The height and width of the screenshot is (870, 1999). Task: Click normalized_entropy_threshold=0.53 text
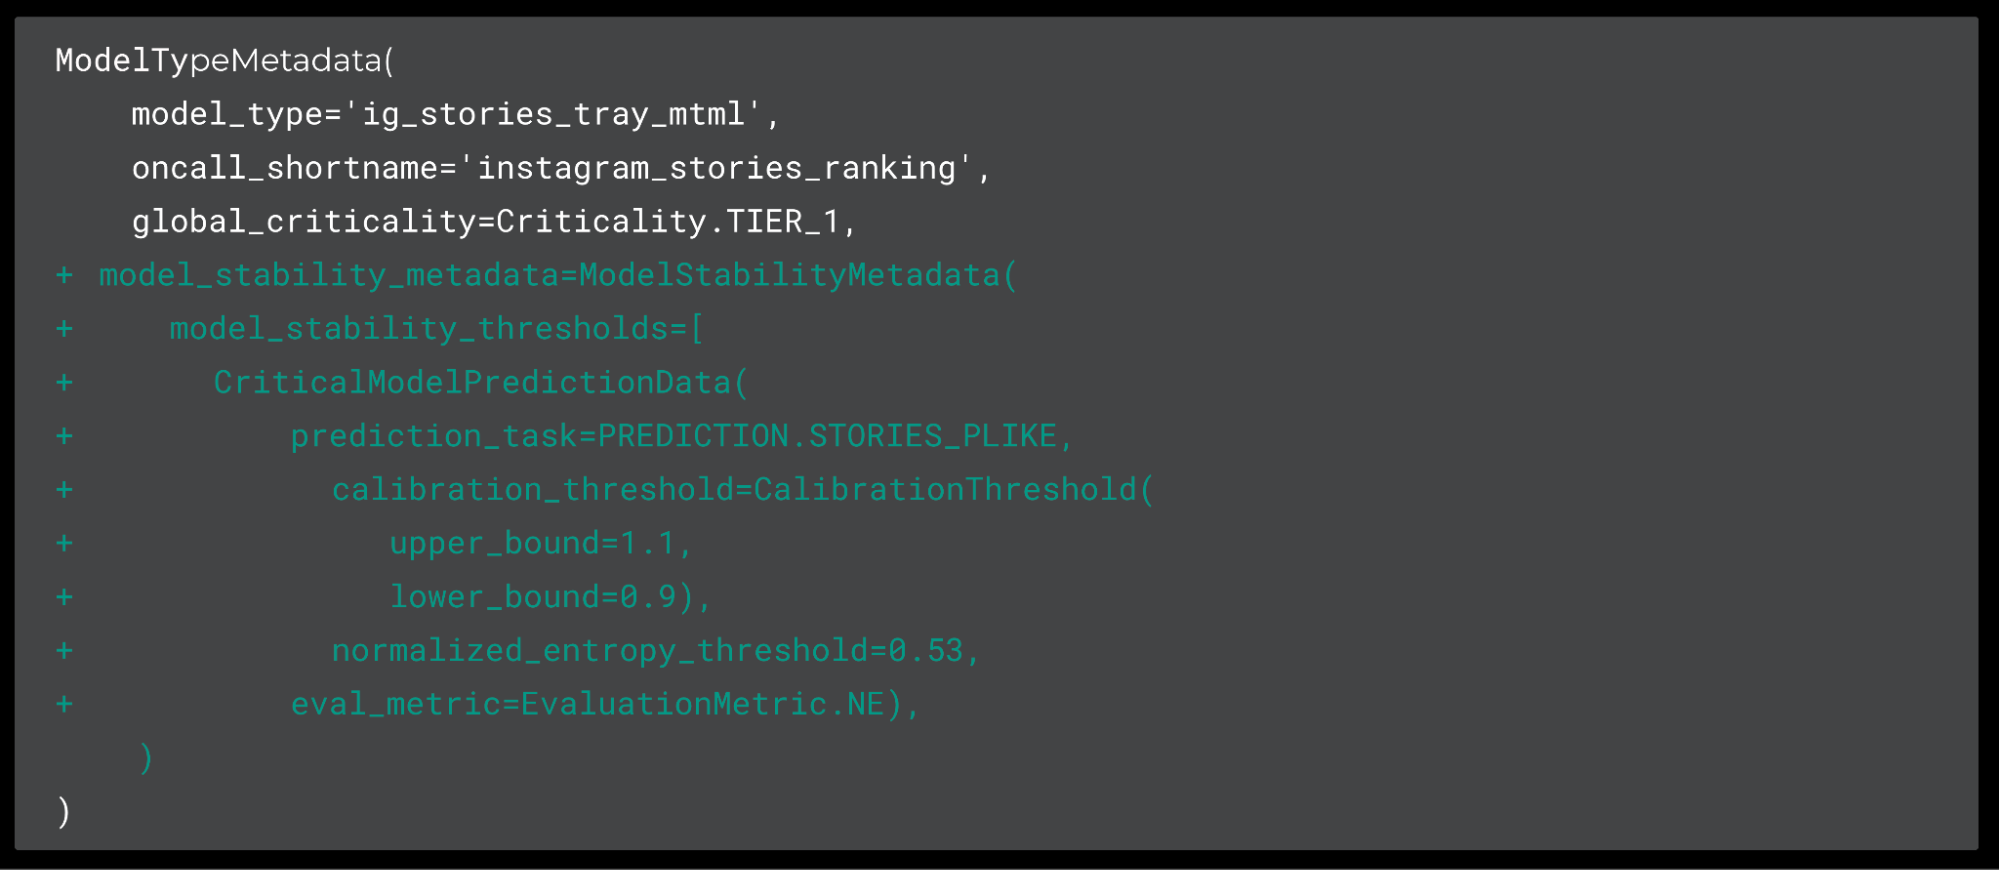(x=647, y=651)
